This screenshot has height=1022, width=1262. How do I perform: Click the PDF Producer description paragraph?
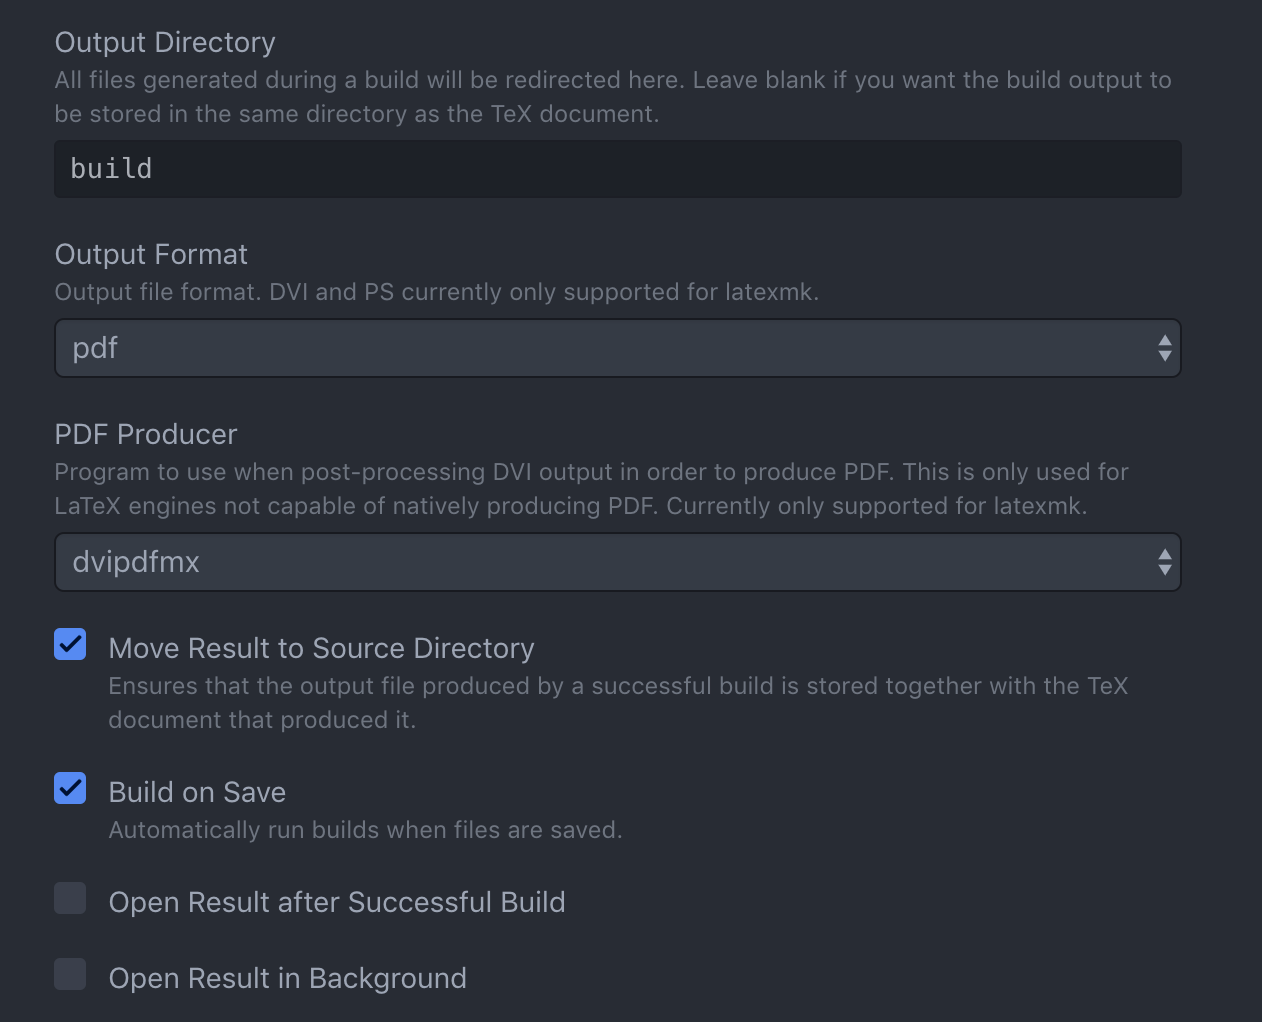pos(591,489)
